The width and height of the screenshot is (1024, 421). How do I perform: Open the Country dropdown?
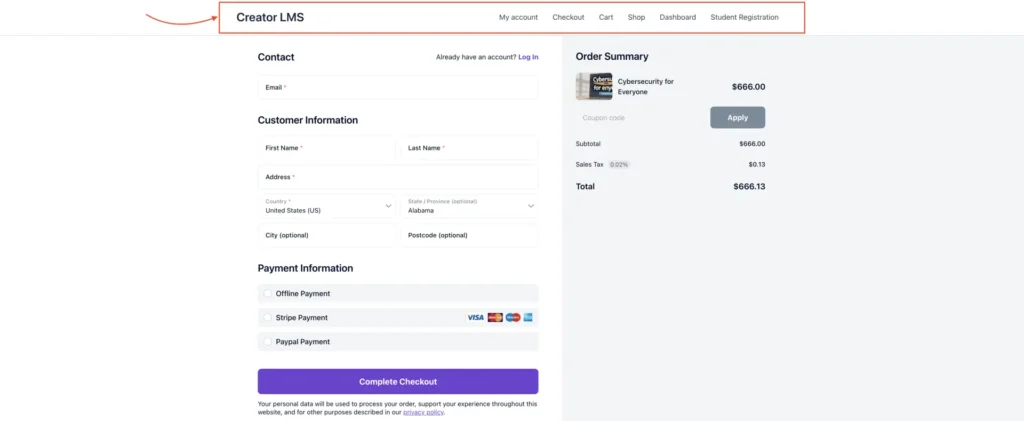pos(327,206)
